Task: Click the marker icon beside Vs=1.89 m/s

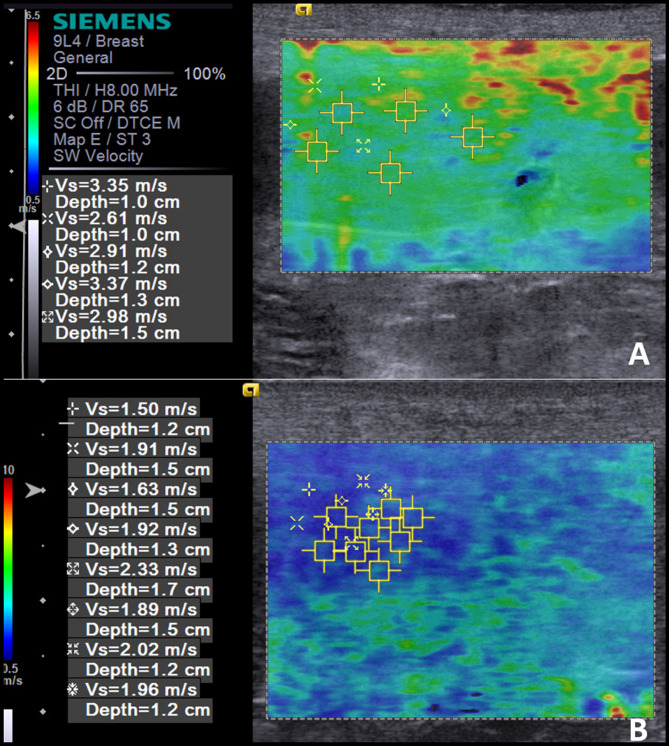Action: (73, 609)
